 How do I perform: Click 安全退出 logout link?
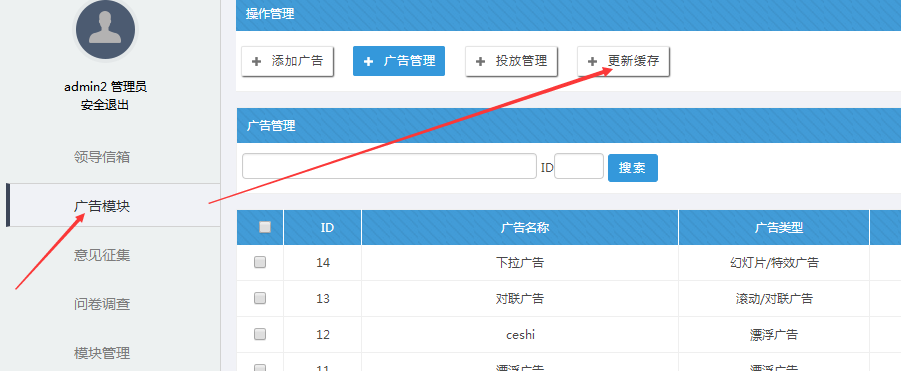pos(105,105)
